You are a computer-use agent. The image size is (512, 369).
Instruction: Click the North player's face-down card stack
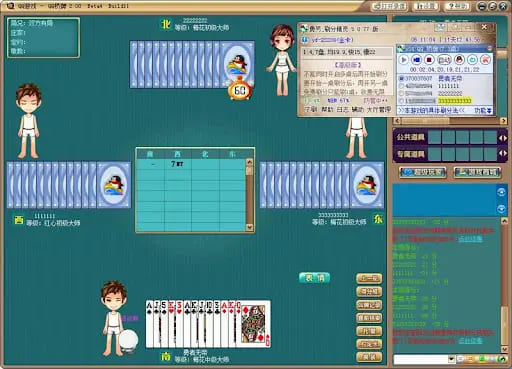click(192, 64)
